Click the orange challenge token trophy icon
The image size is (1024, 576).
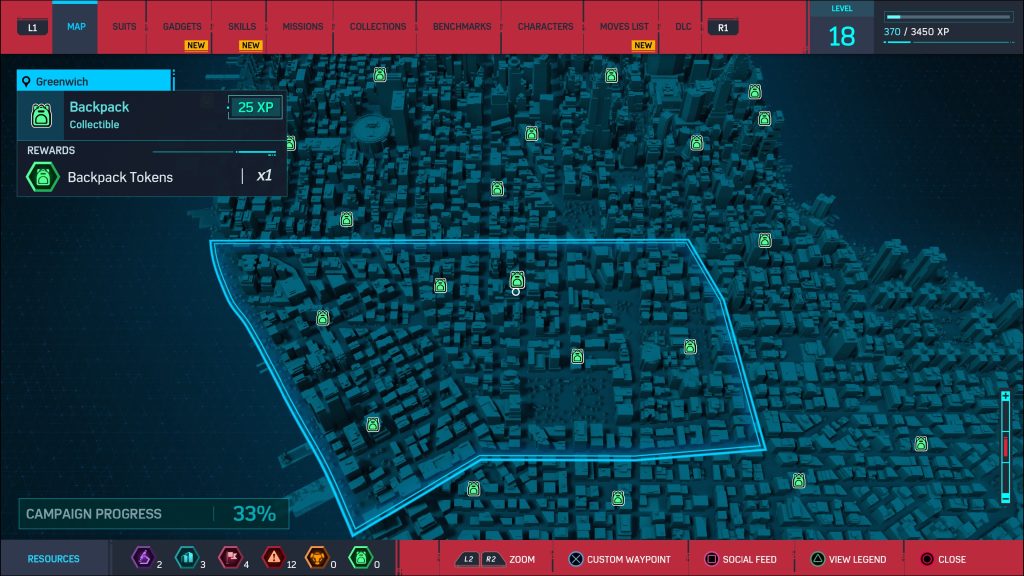click(x=317, y=557)
